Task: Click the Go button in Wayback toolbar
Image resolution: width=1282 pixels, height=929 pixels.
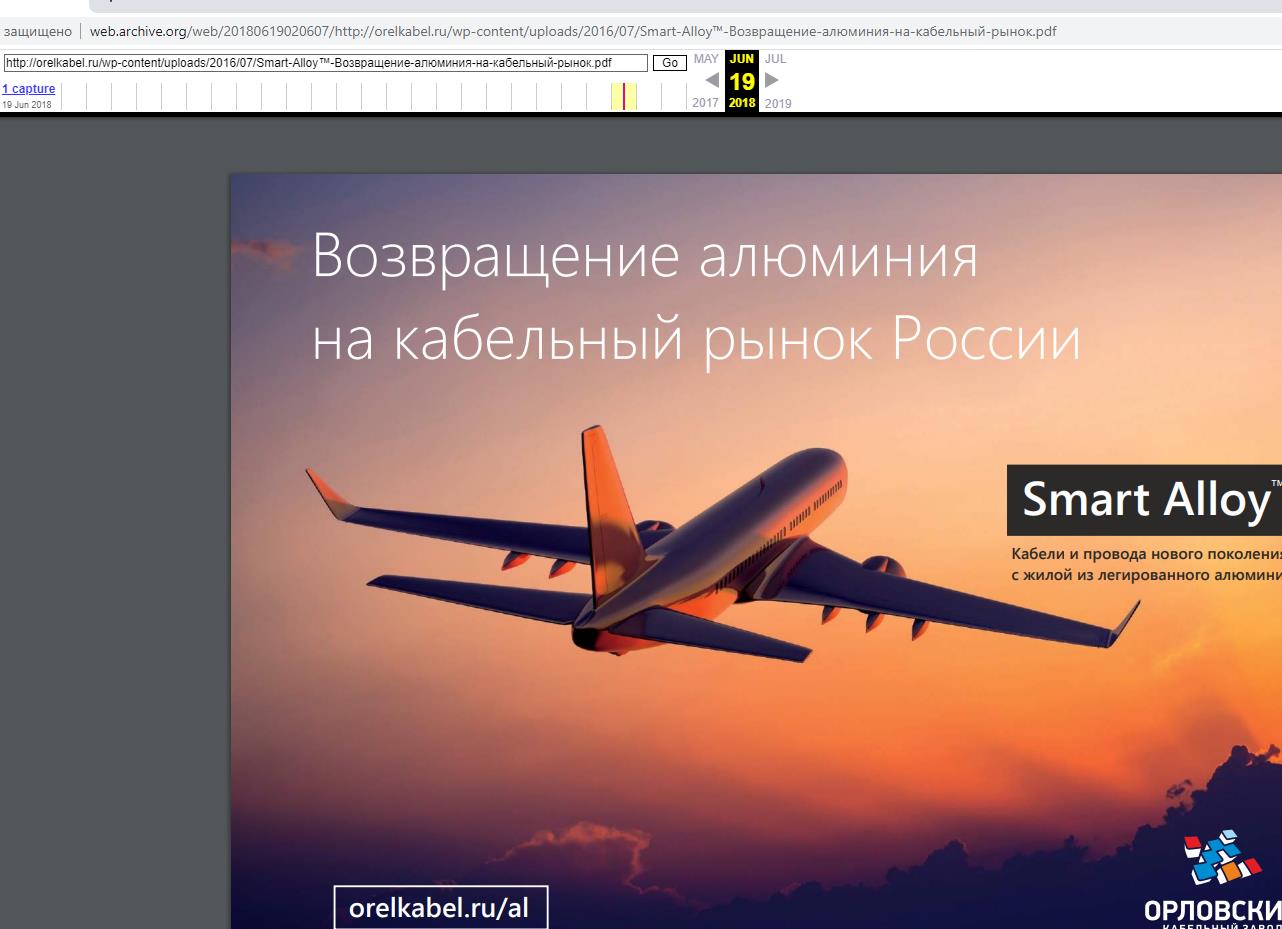Action: tap(670, 63)
